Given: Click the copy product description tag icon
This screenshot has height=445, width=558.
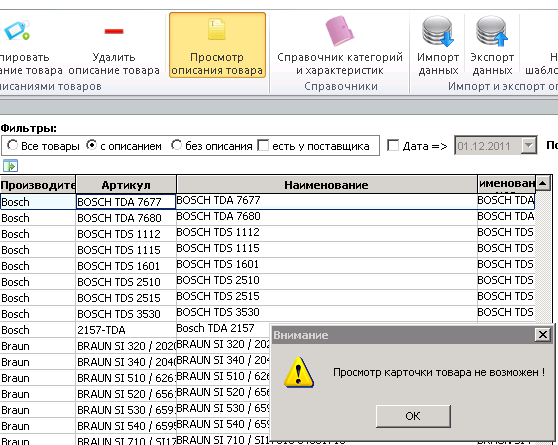Looking at the screenshot, I should 16,31.
